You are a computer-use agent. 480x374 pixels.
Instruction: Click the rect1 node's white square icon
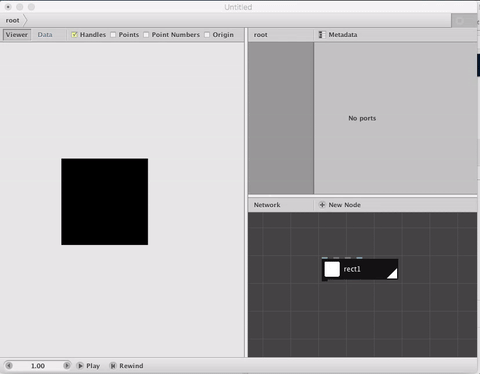(x=332, y=269)
